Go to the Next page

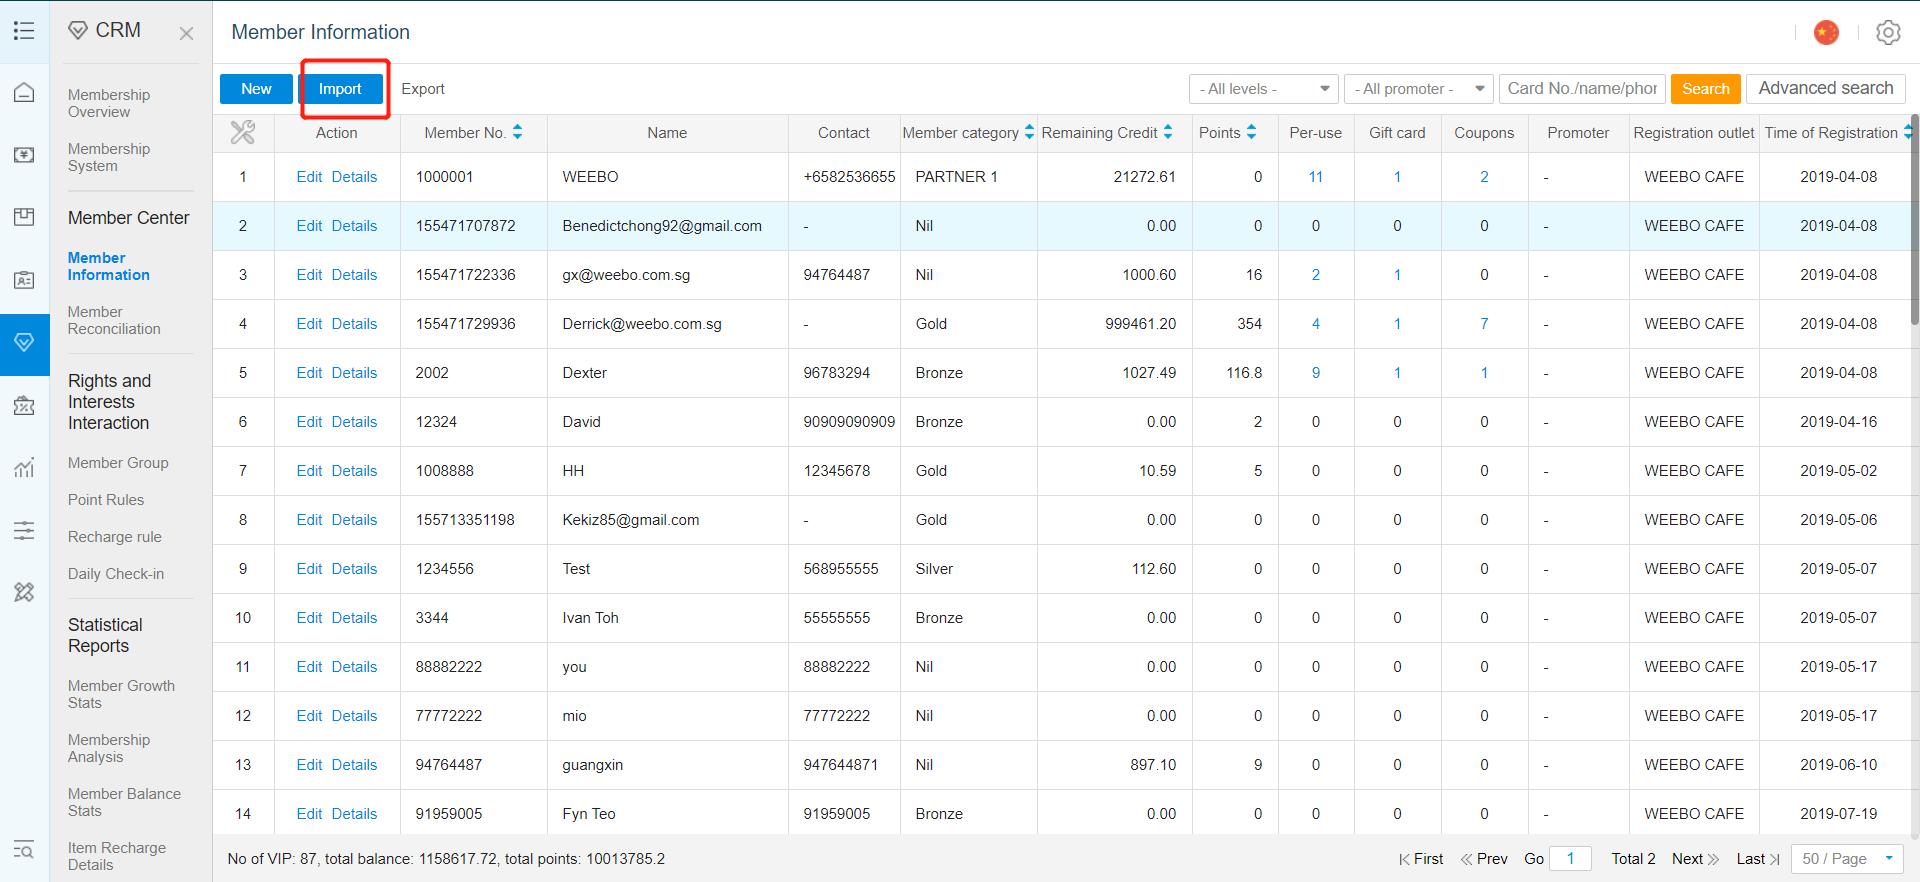[1695, 859]
